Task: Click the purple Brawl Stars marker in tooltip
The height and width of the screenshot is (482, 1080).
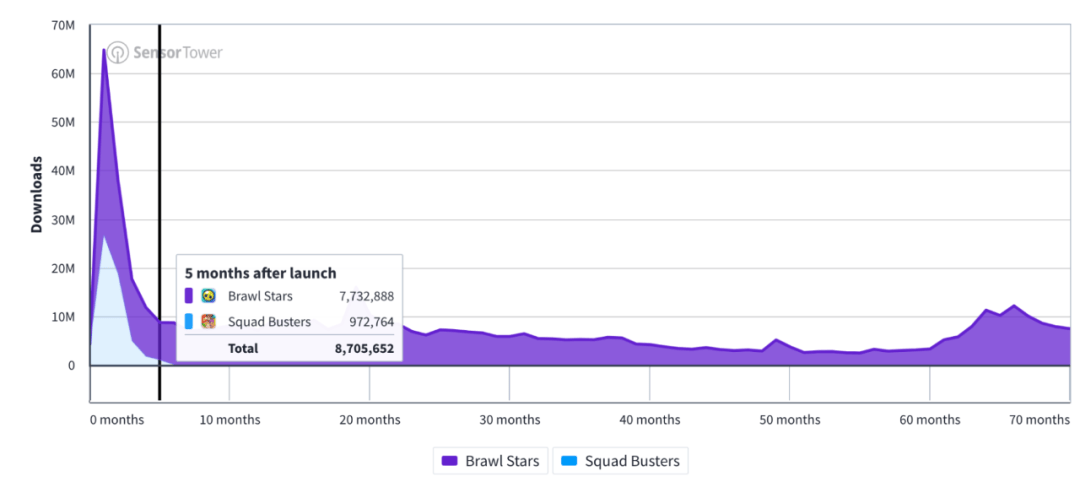Action: pyautogui.click(x=189, y=296)
